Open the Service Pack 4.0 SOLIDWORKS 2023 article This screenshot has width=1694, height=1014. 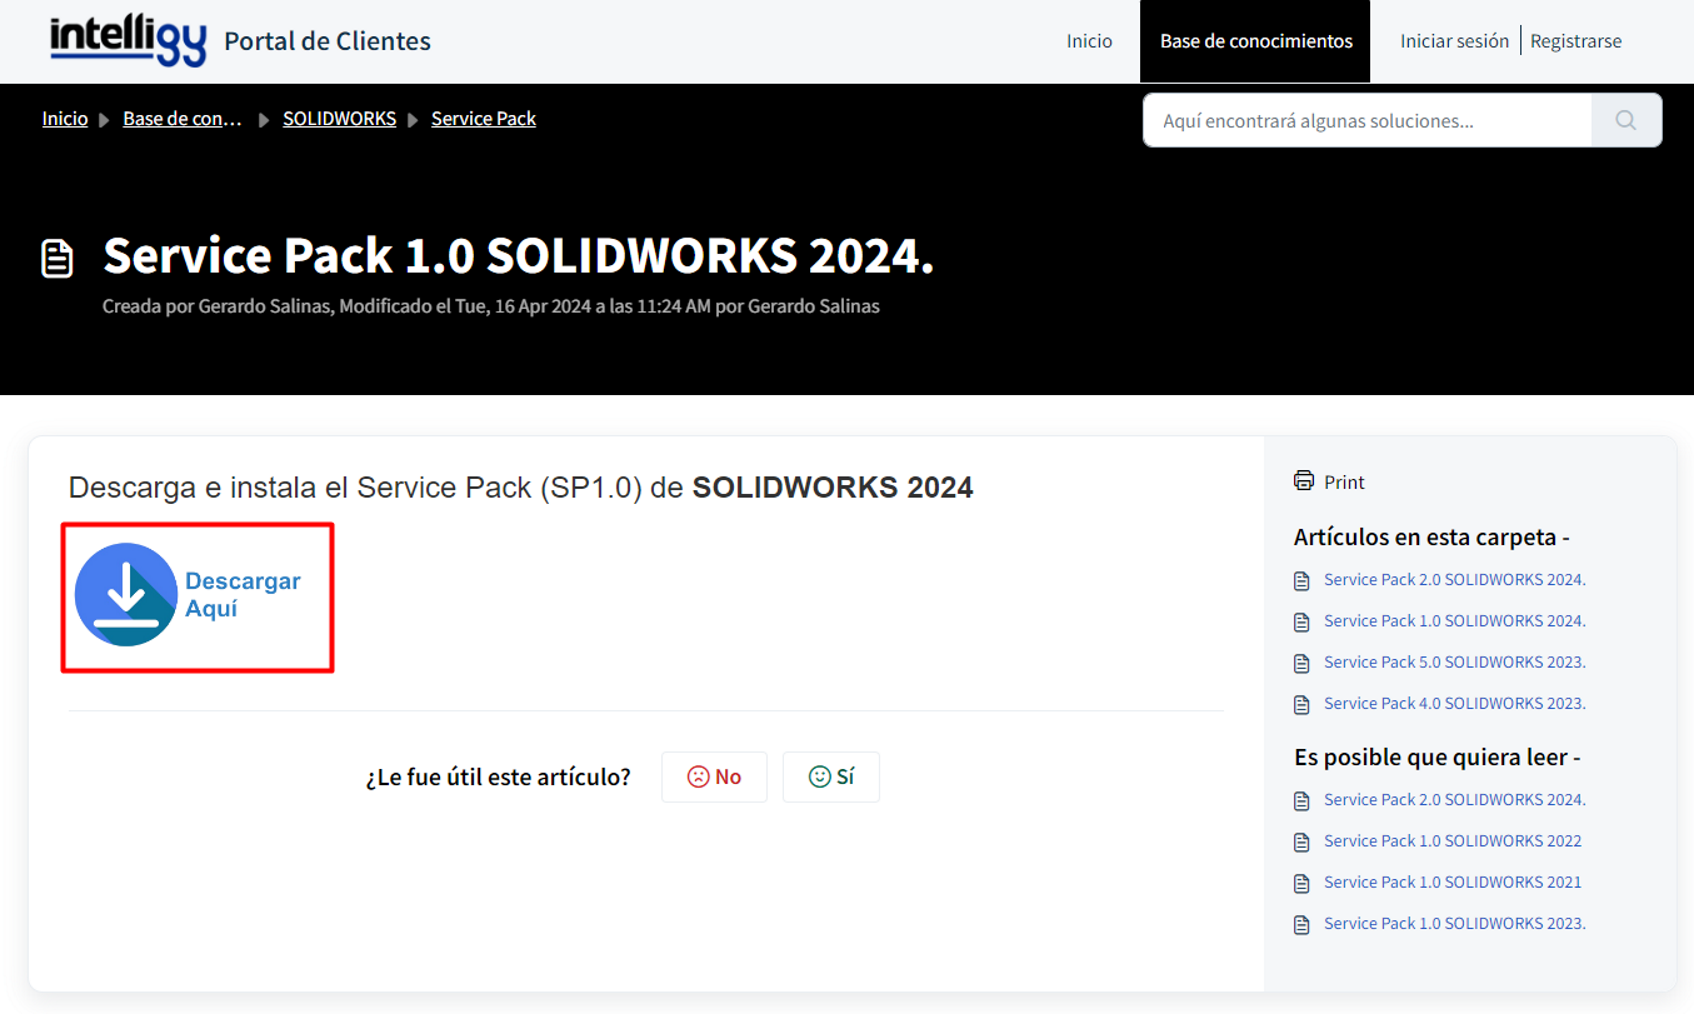[1454, 703]
